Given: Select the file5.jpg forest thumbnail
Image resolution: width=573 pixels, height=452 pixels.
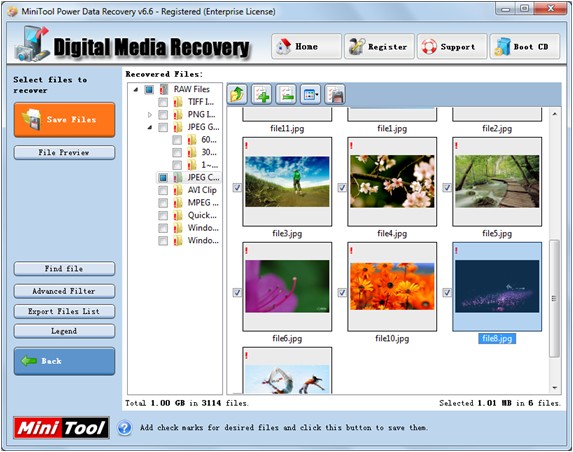Looking at the screenshot, I should pos(497,182).
